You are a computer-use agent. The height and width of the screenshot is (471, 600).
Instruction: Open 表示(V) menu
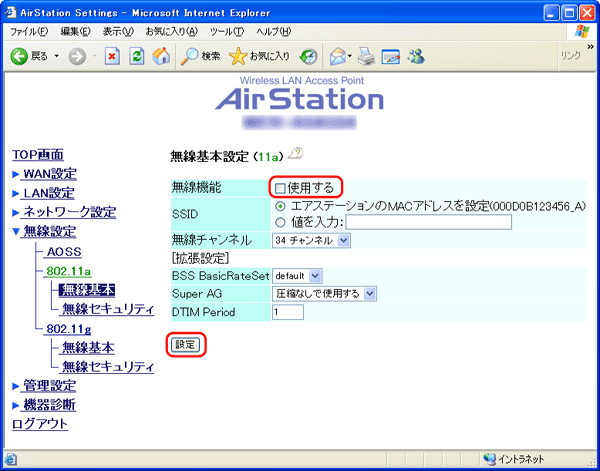click(x=118, y=32)
